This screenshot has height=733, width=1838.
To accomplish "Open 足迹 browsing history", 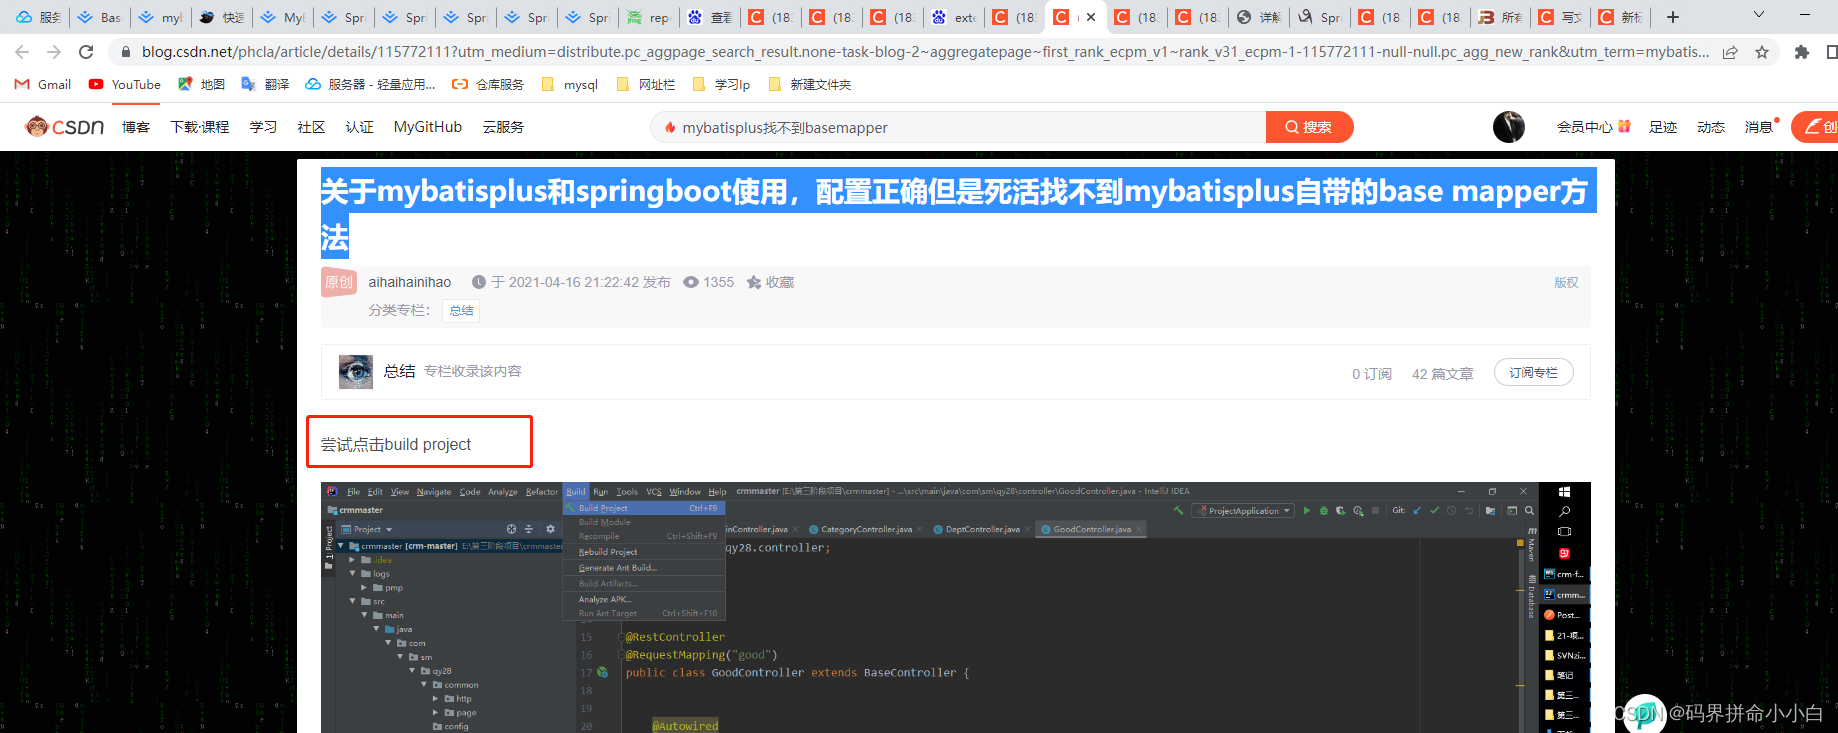I will (x=1663, y=127).
